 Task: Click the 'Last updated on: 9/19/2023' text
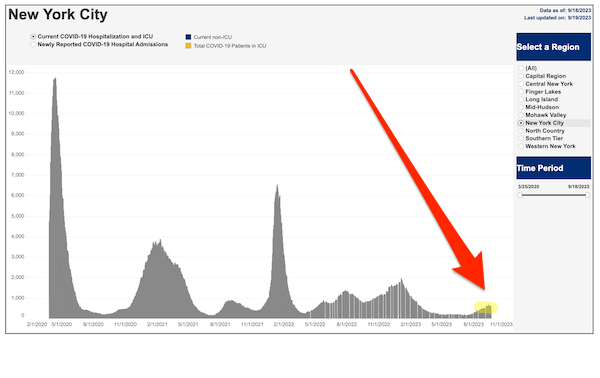coord(558,18)
